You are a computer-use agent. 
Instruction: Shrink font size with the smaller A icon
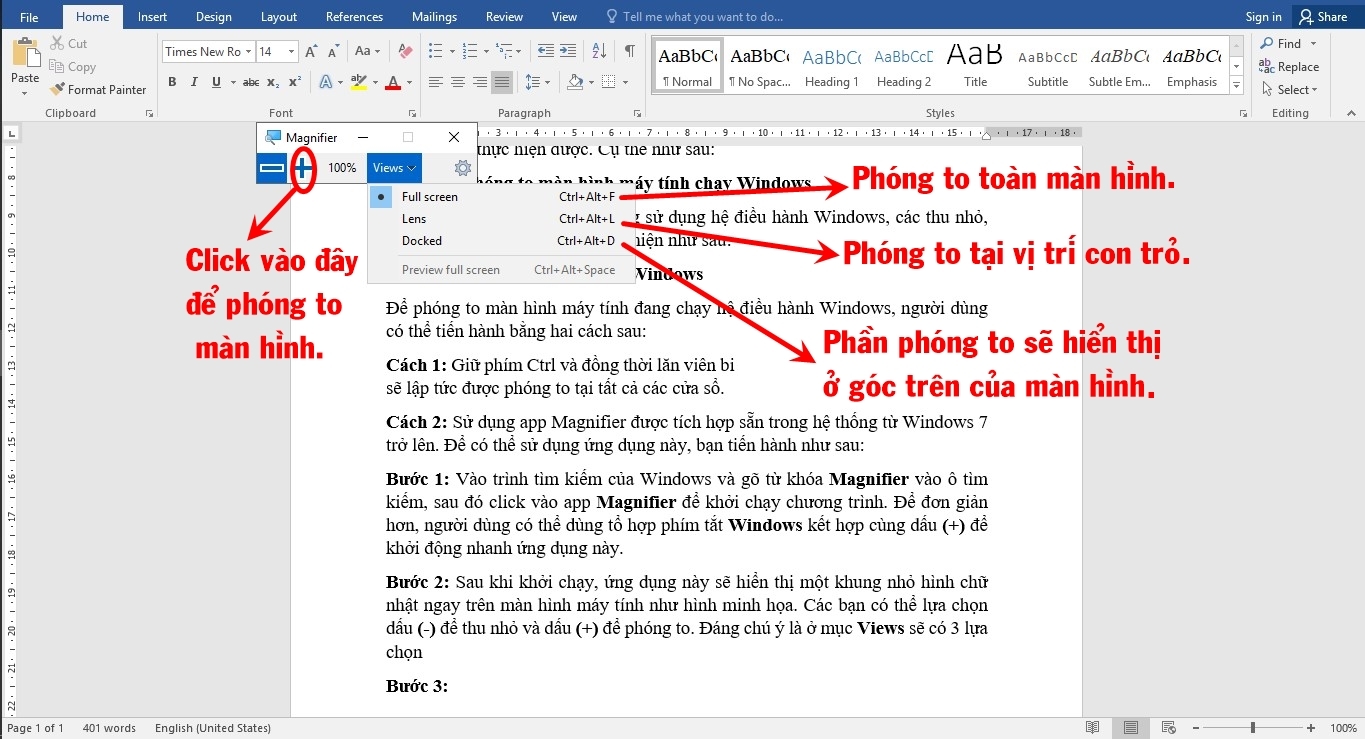pyautogui.click(x=333, y=51)
